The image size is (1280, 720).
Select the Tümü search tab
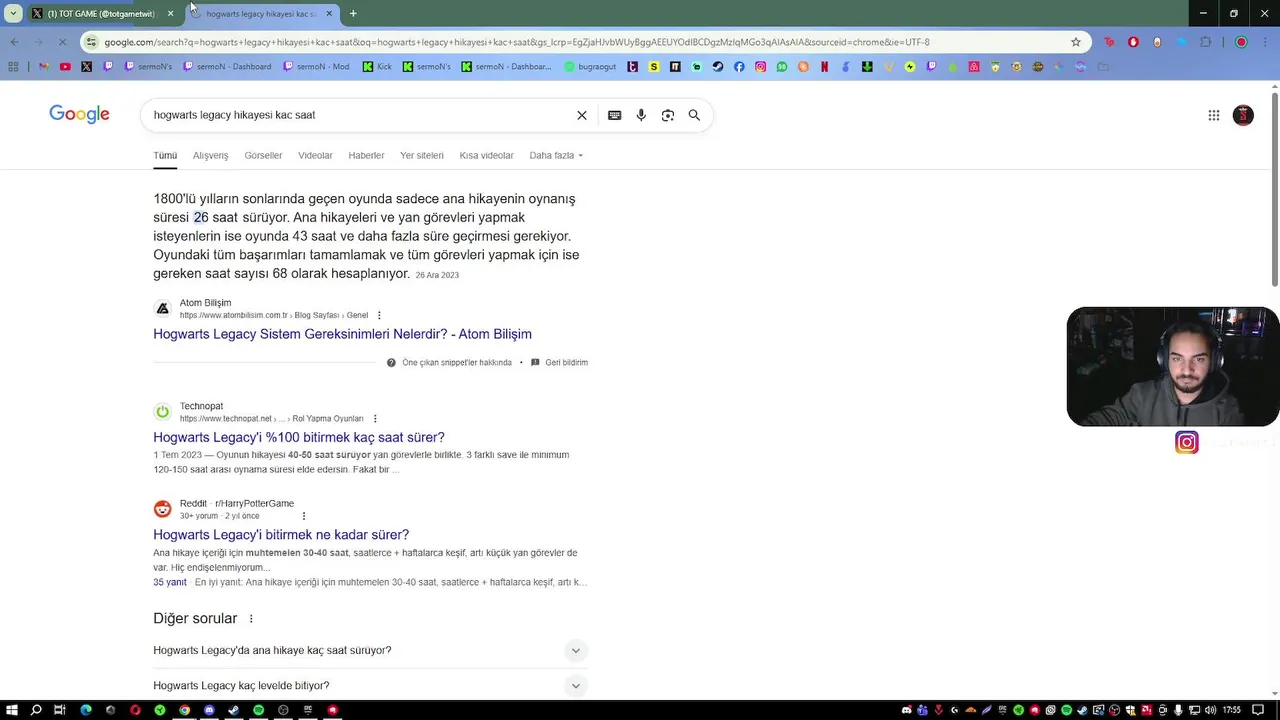point(165,155)
